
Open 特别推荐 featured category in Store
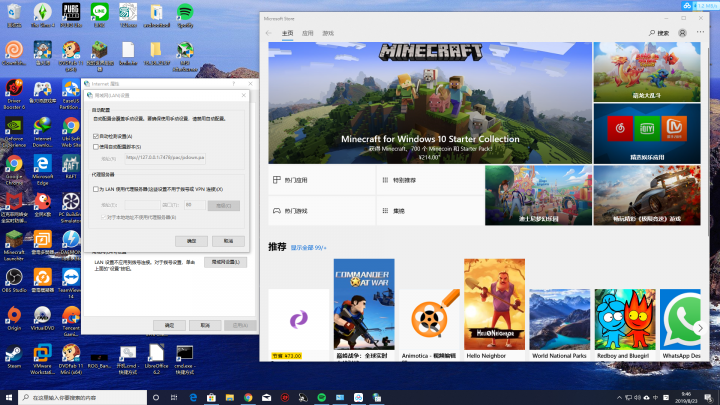pyautogui.click(x=430, y=180)
